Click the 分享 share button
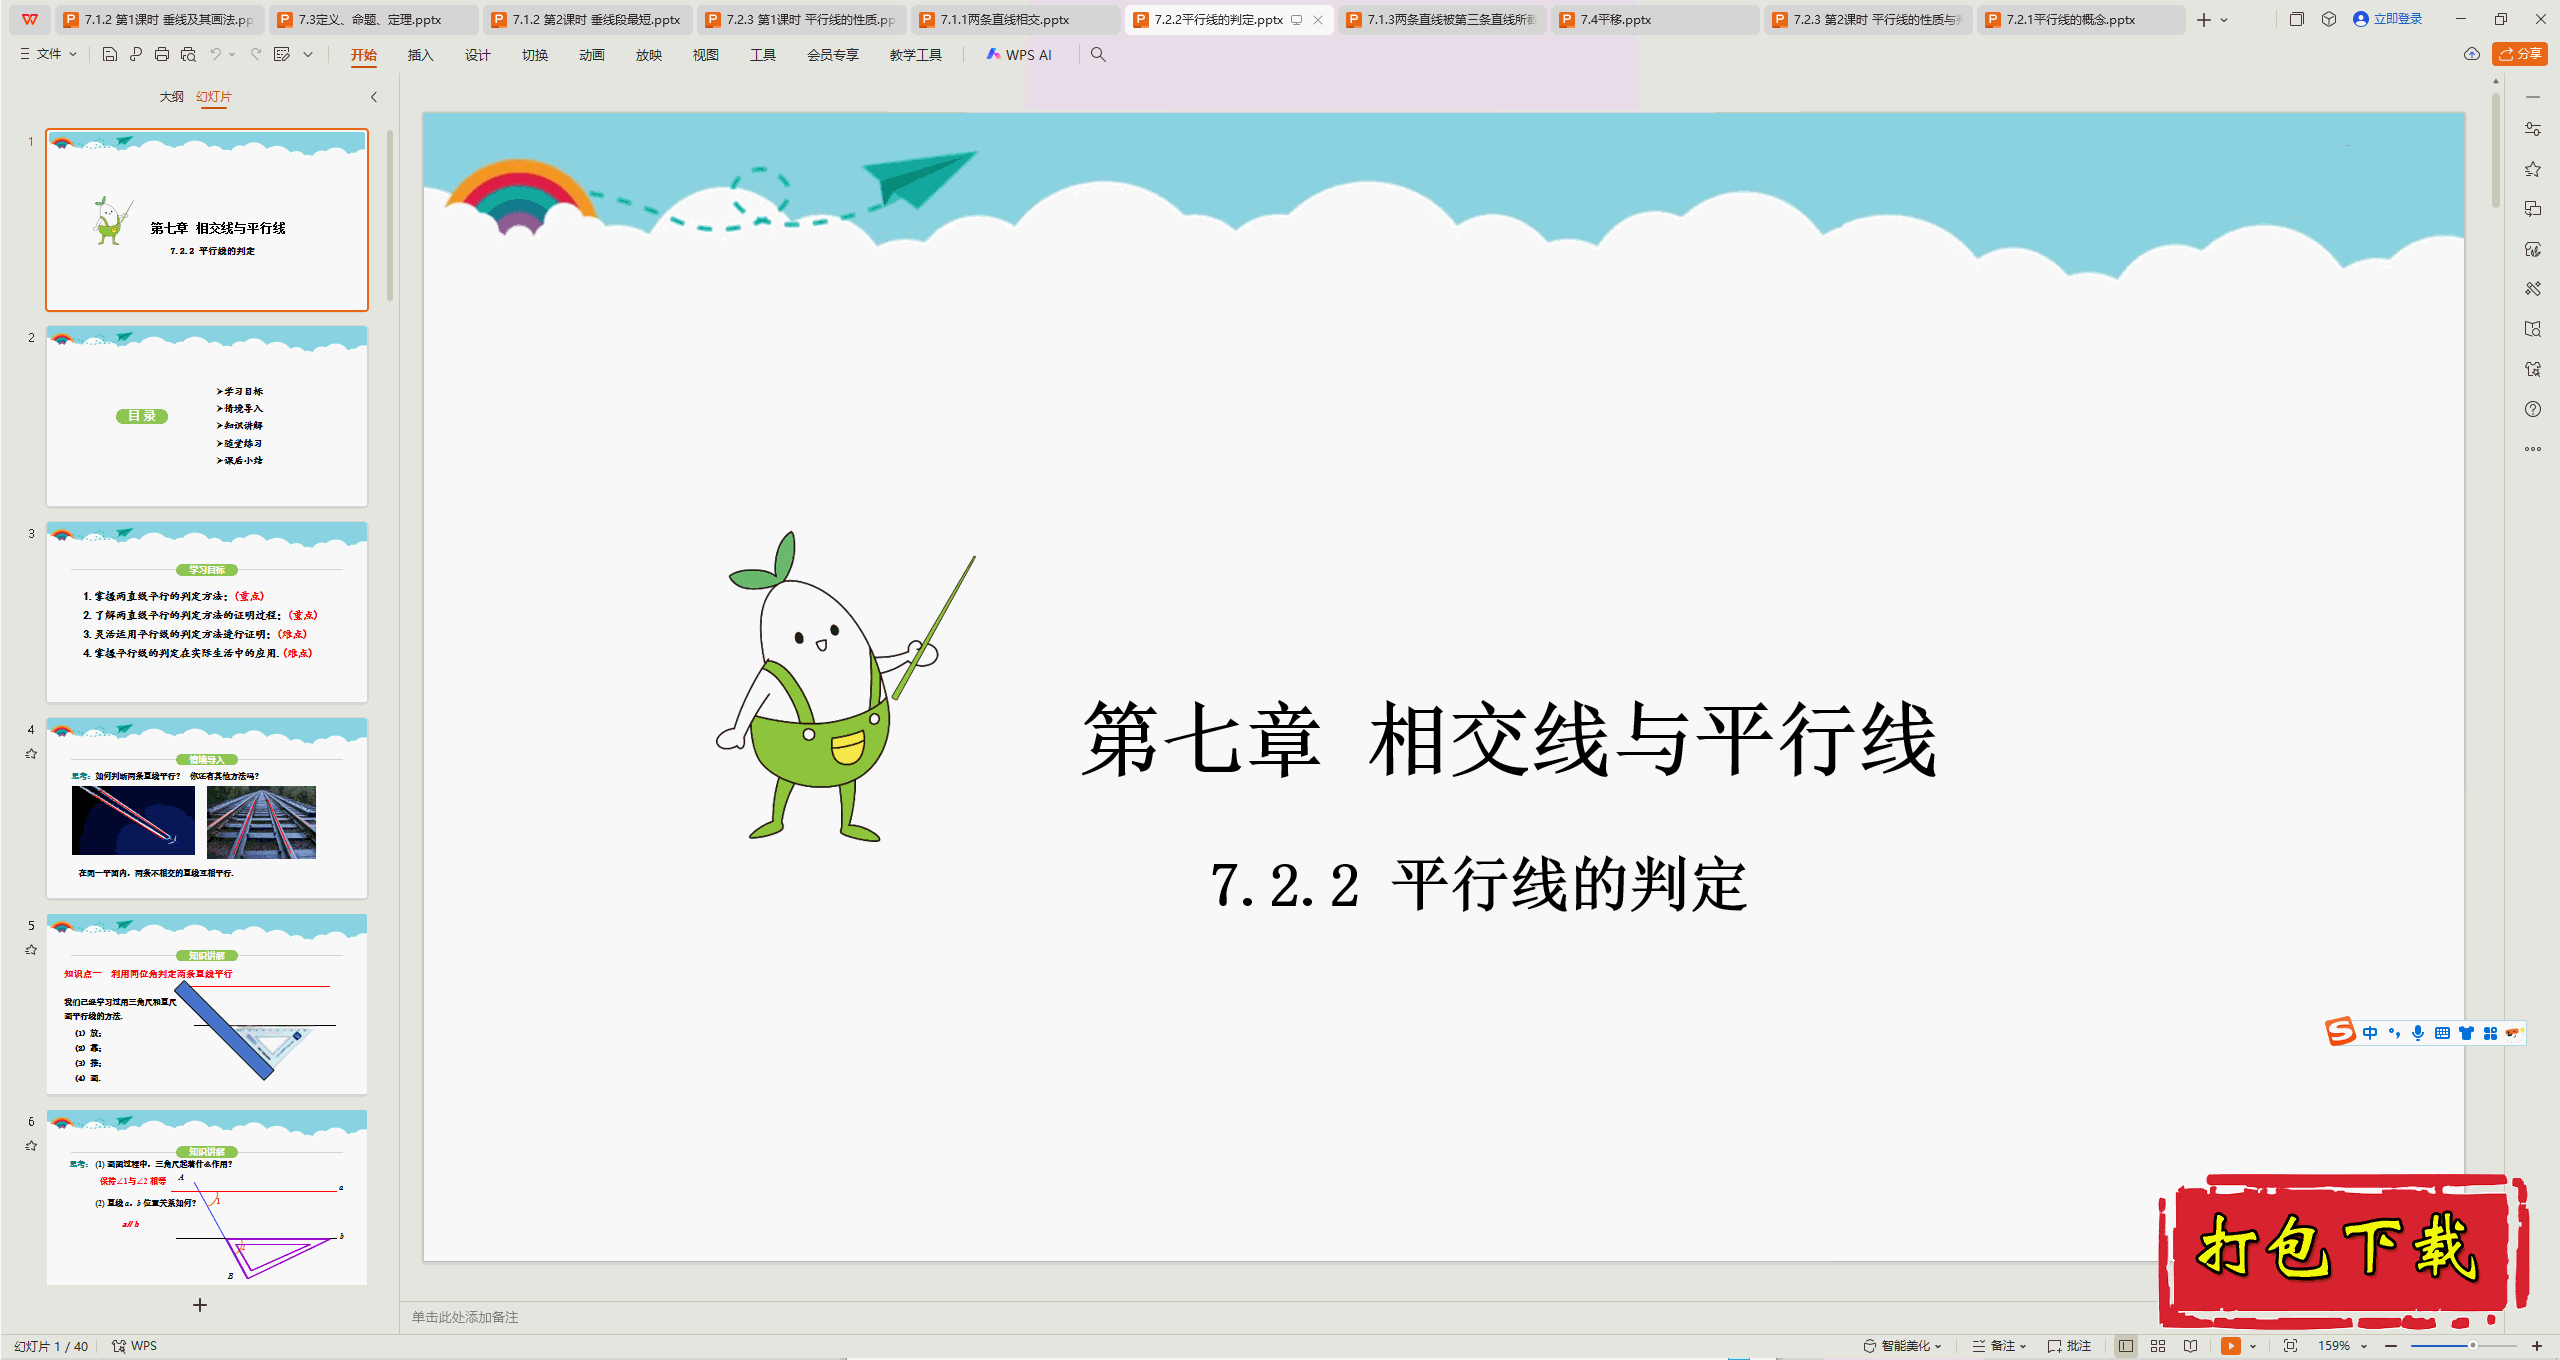Image resolution: width=2560 pixels, height=1360 pixels. (2520, 54)
